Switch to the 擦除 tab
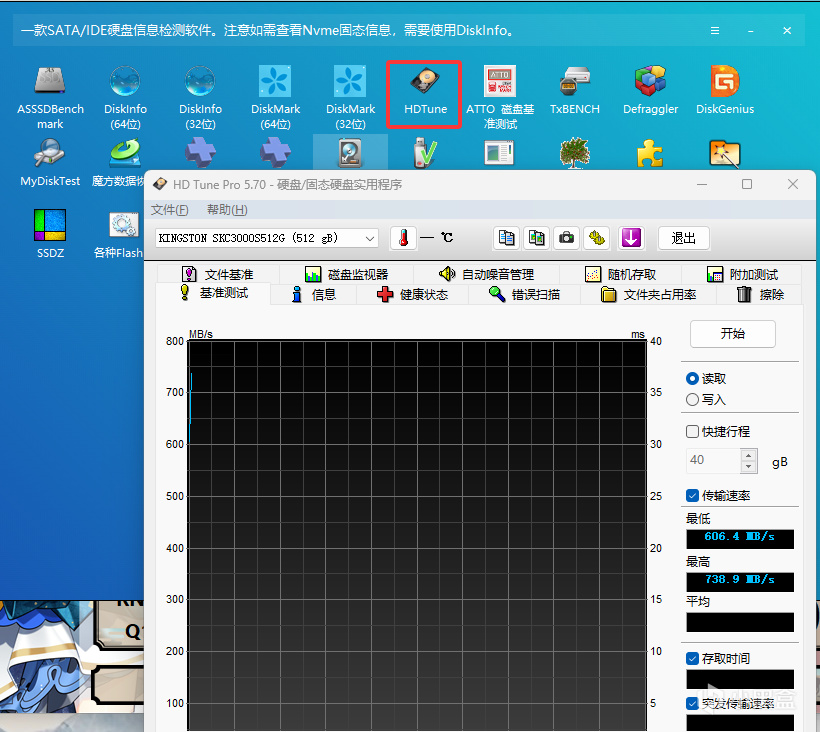The width and height of the screenshot is (820, 732). pos(760,295)
